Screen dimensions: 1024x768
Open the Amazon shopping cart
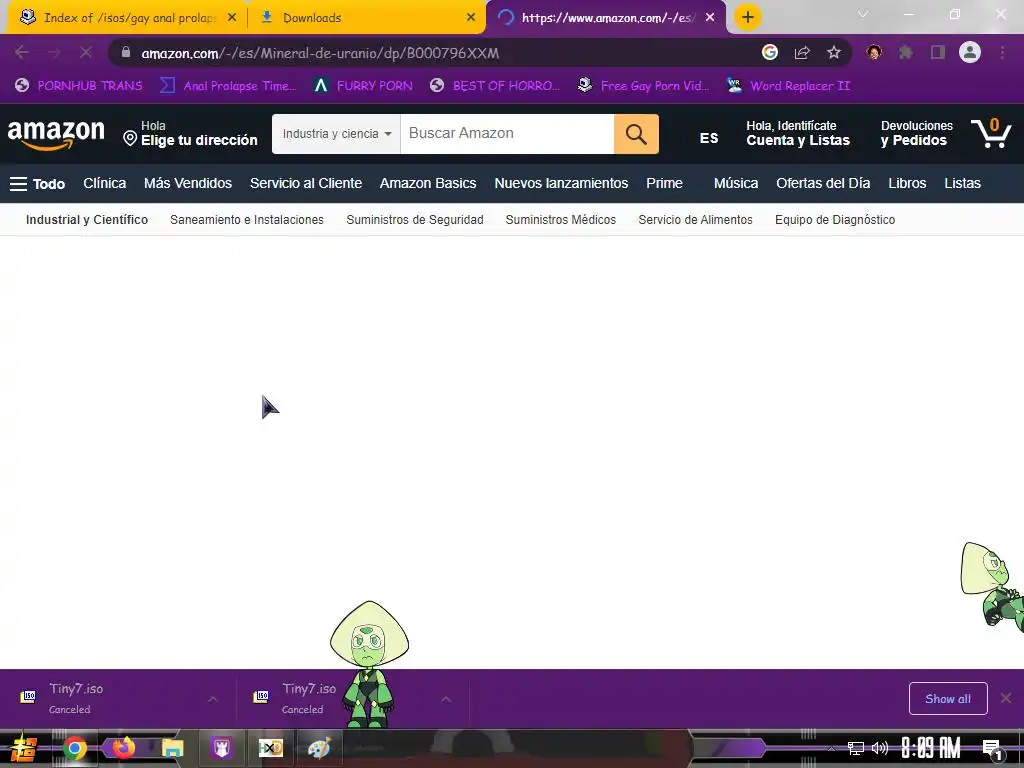[x=991, y=133]
